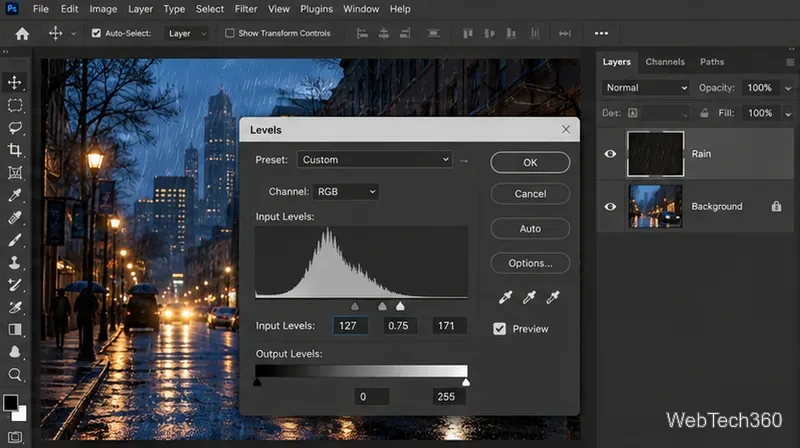Select the Gradient tool
The image size is (800, 448).
click(x=15, y=330)
